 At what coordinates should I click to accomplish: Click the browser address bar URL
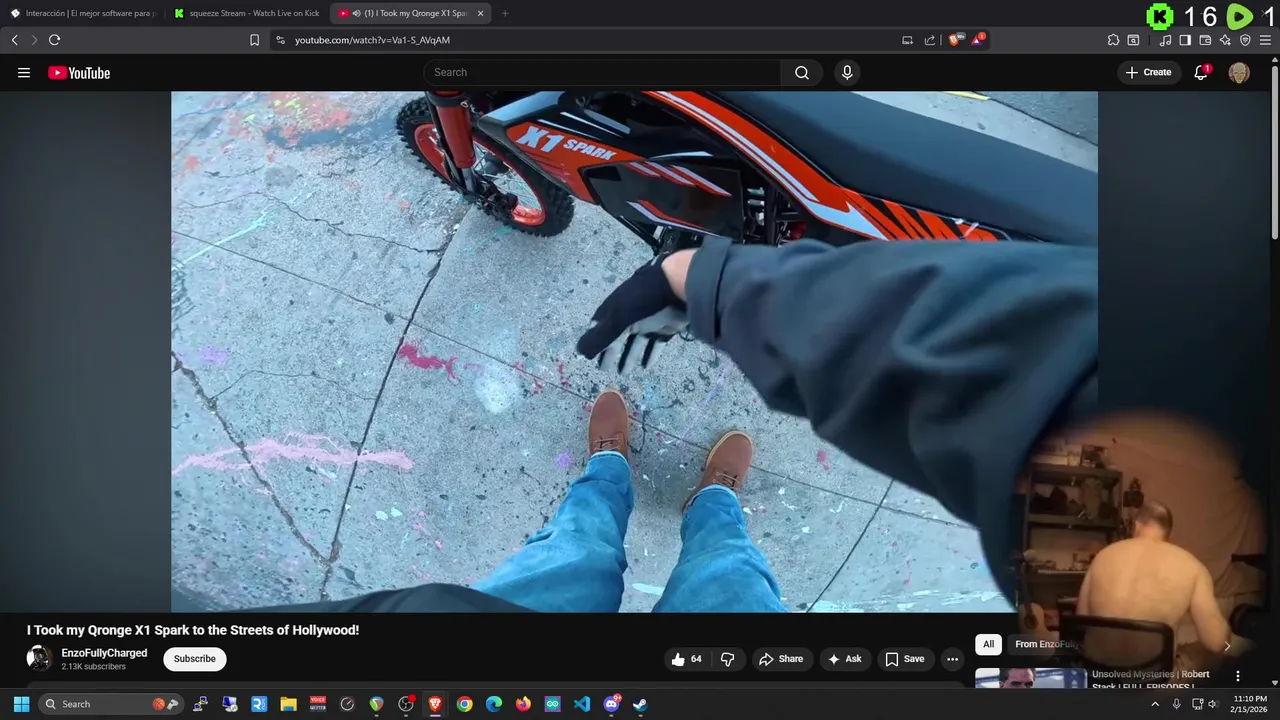[372, 40]
